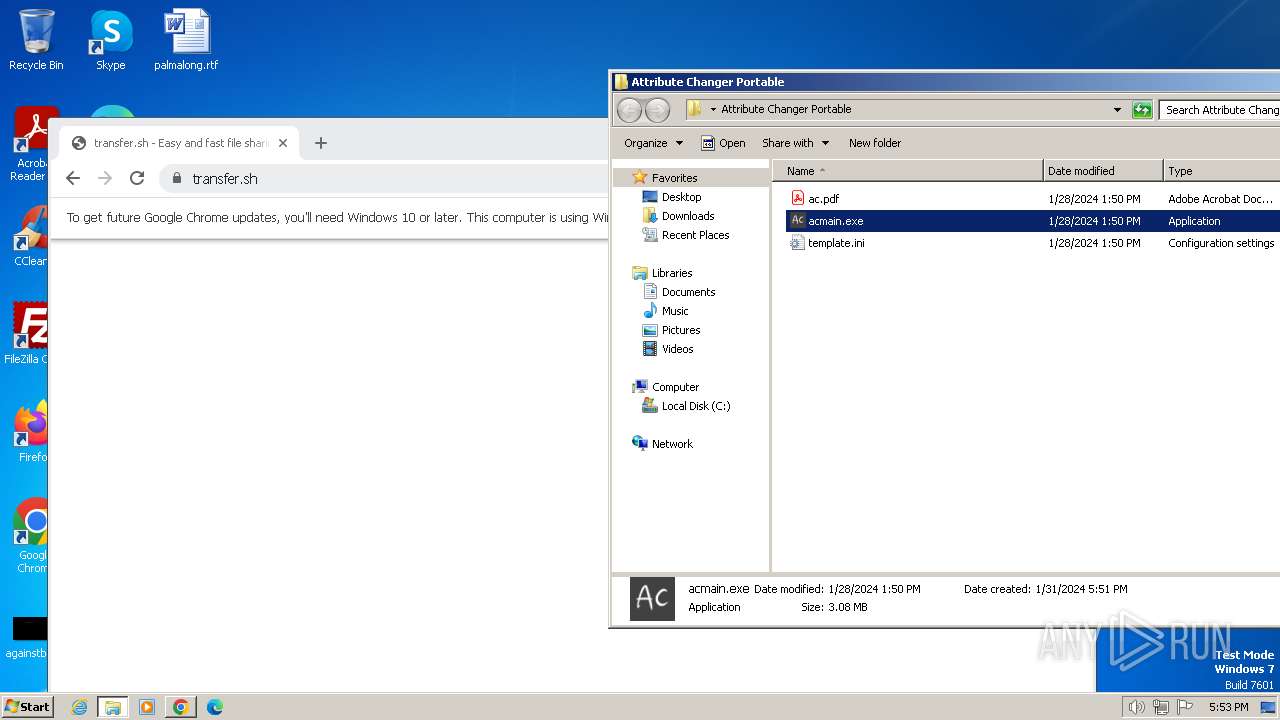Image resolution: width=1280 pixels, height=720 pixels.
Task: Select the transfer.sh Chrome tab
Action: tap(180, 143)
